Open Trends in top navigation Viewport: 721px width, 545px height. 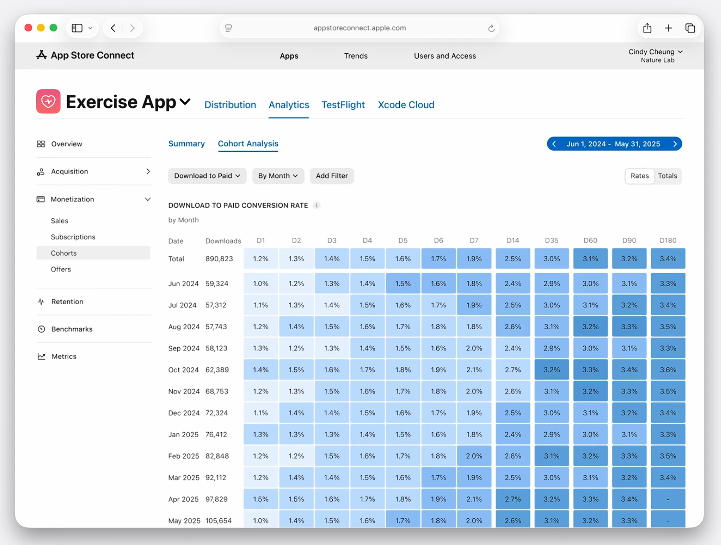coord(356,56)
